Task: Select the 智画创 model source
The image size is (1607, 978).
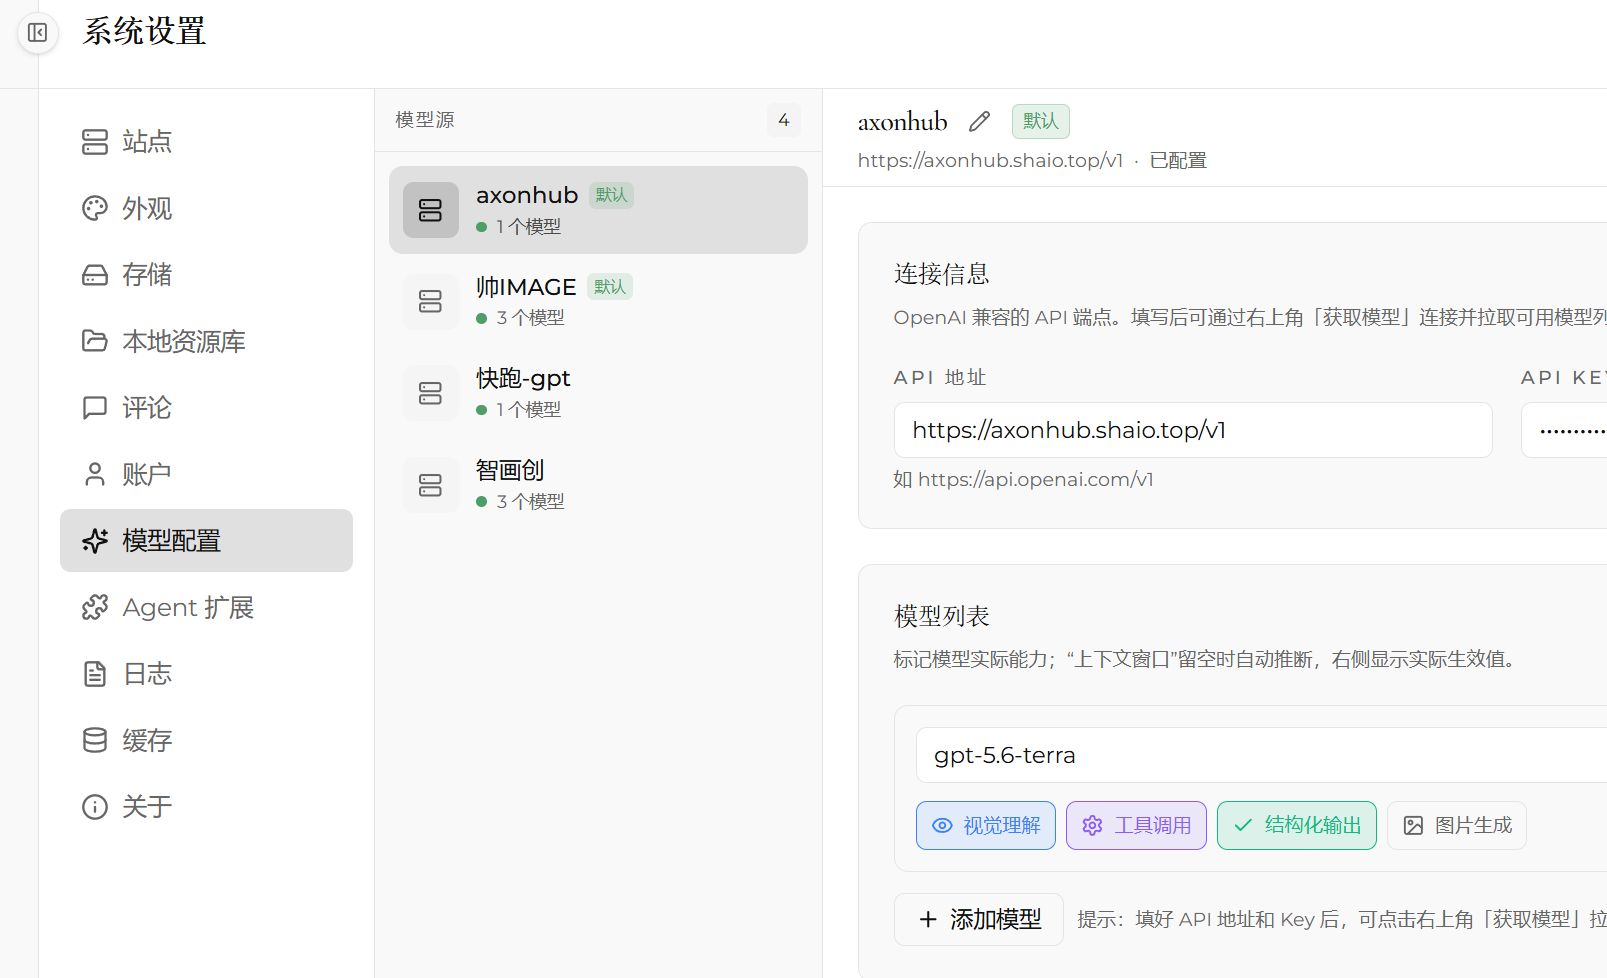Action: 598,485
